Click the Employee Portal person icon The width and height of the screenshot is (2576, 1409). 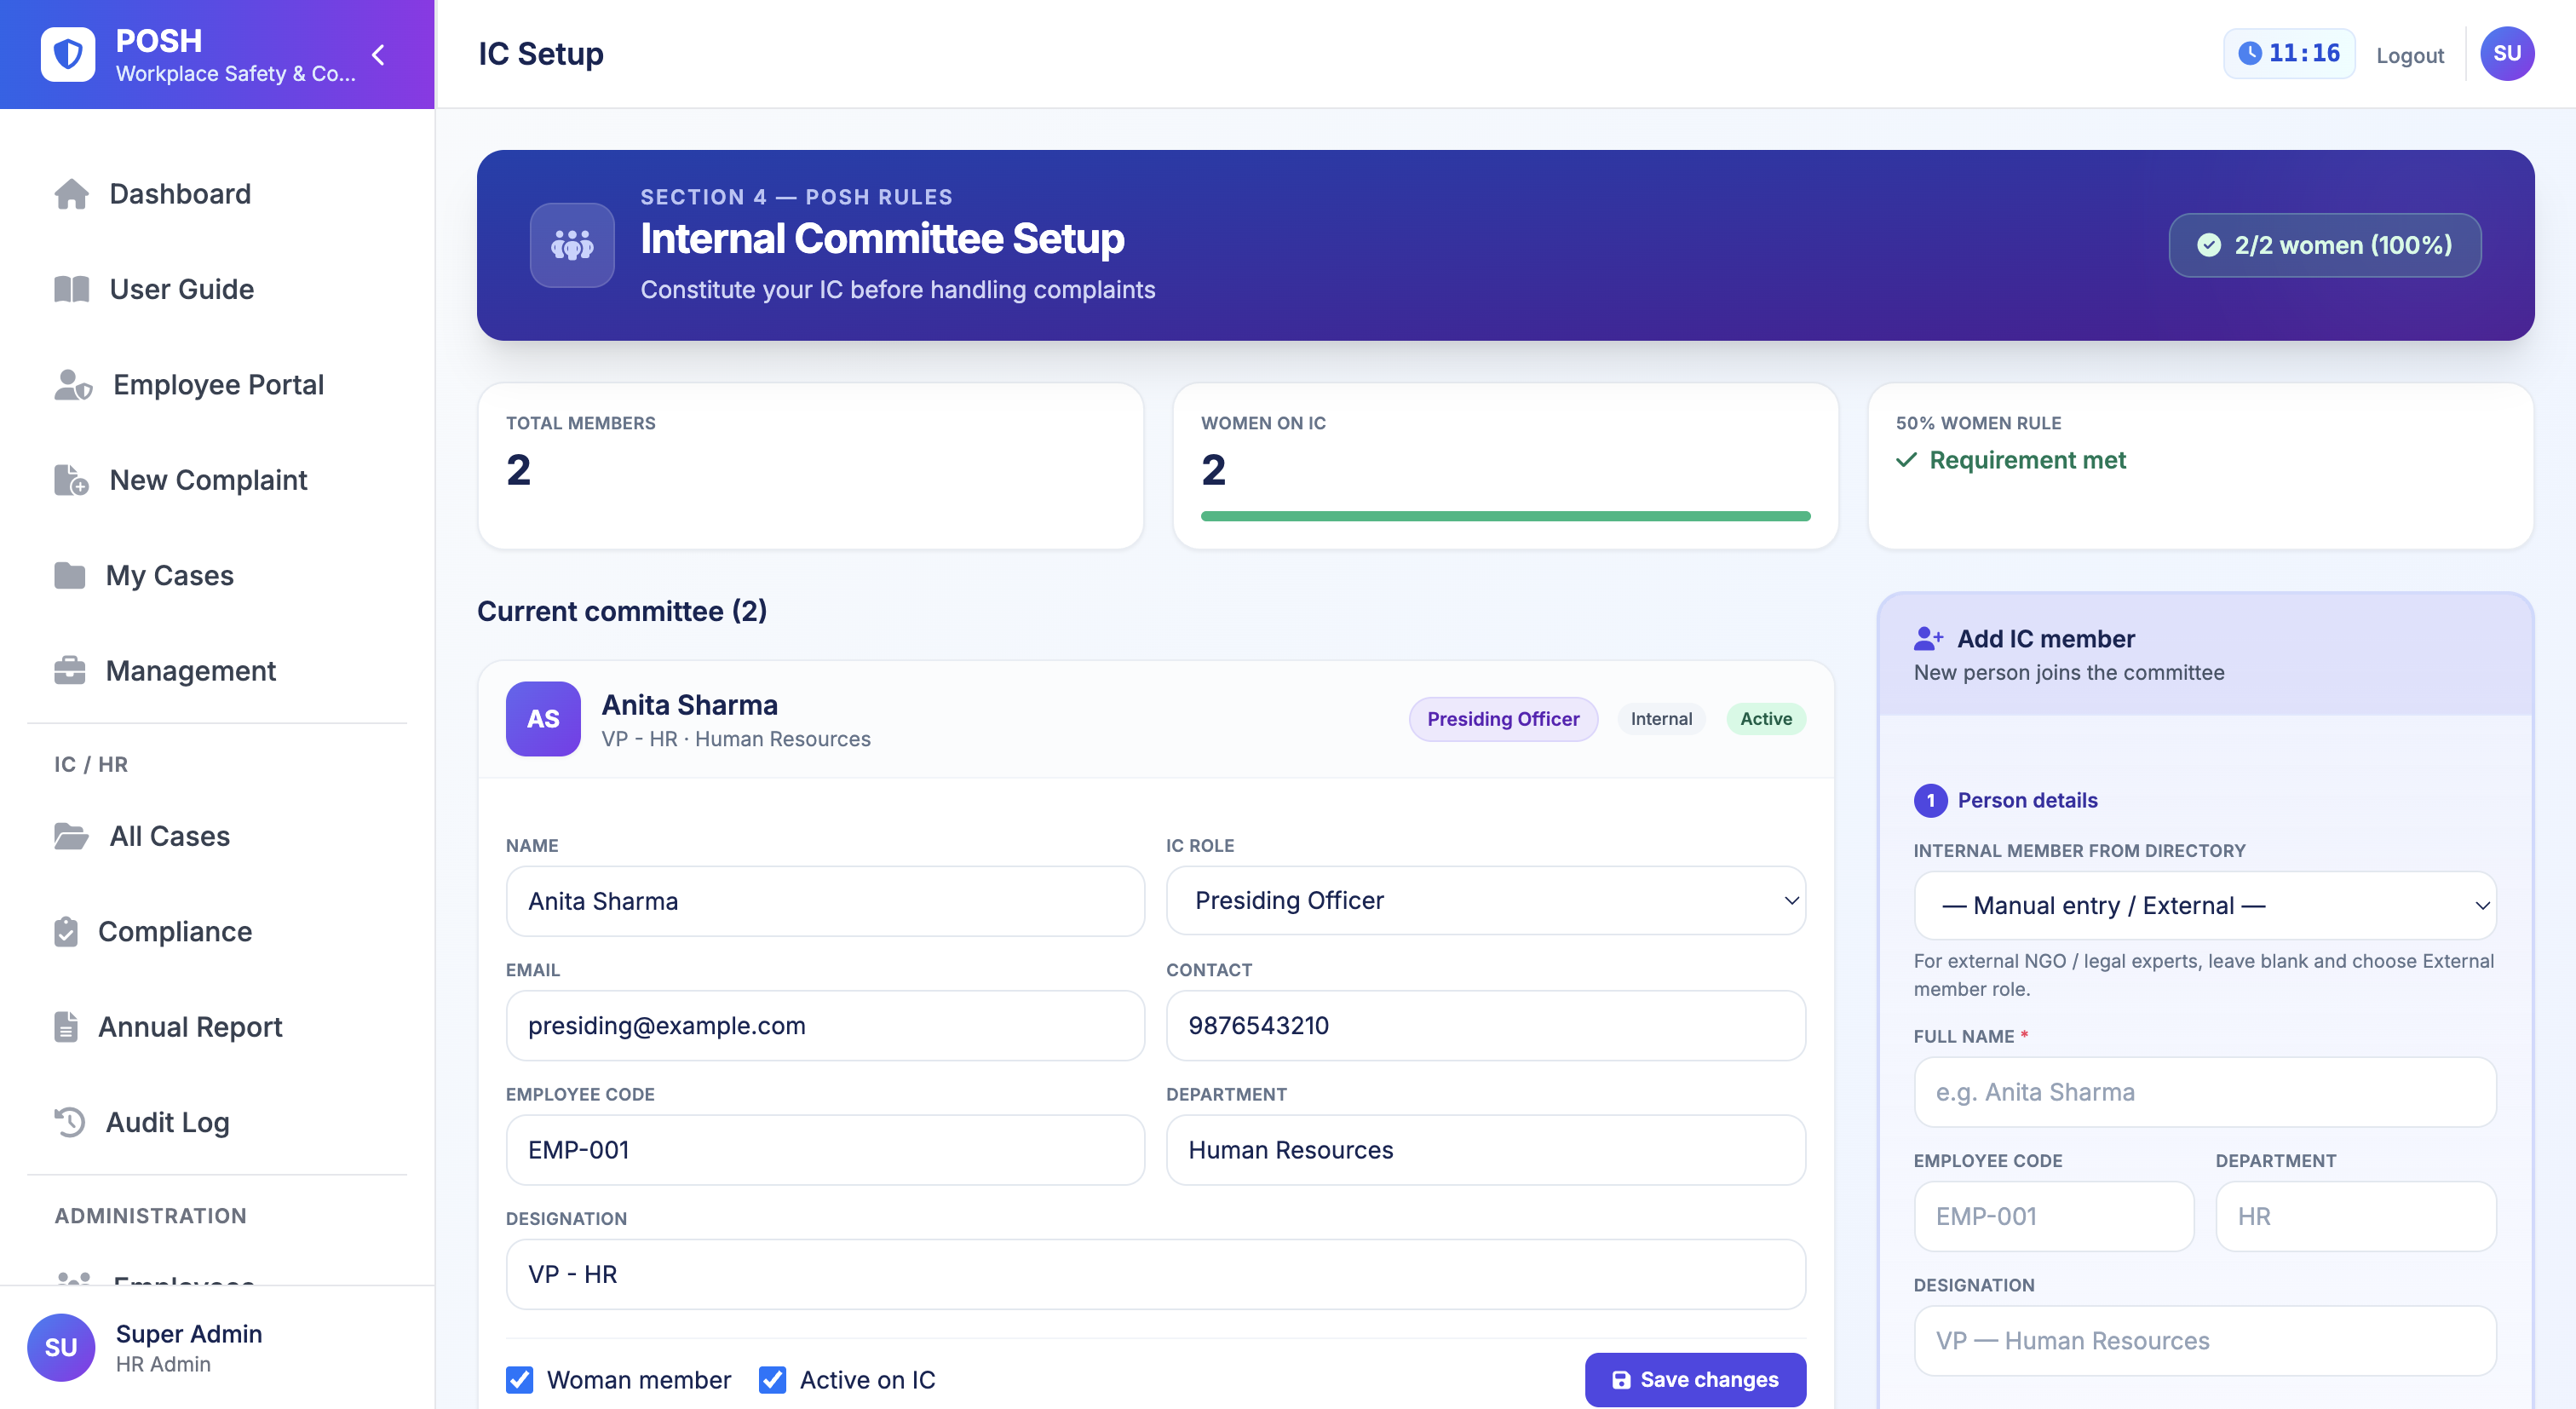point(73,385)
